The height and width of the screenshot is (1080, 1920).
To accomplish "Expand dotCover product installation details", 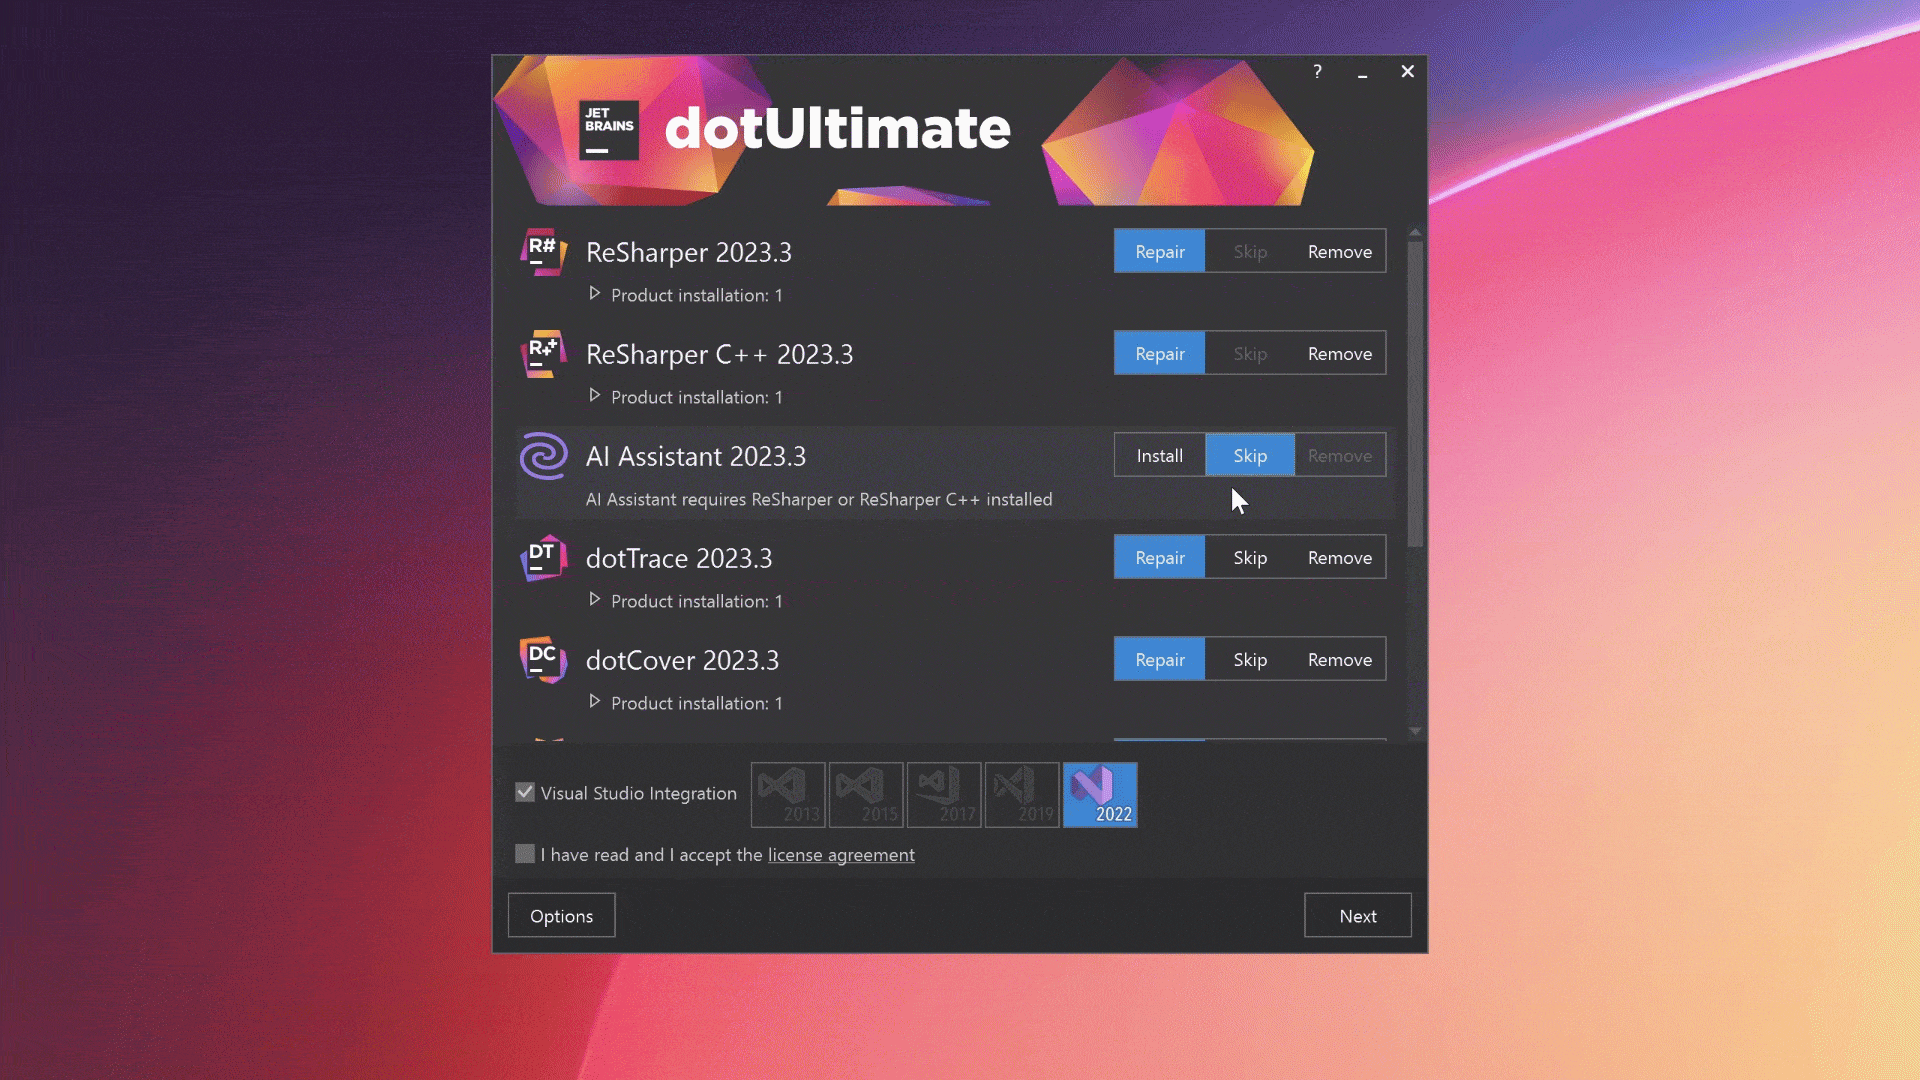I will (x=595, y=702).
